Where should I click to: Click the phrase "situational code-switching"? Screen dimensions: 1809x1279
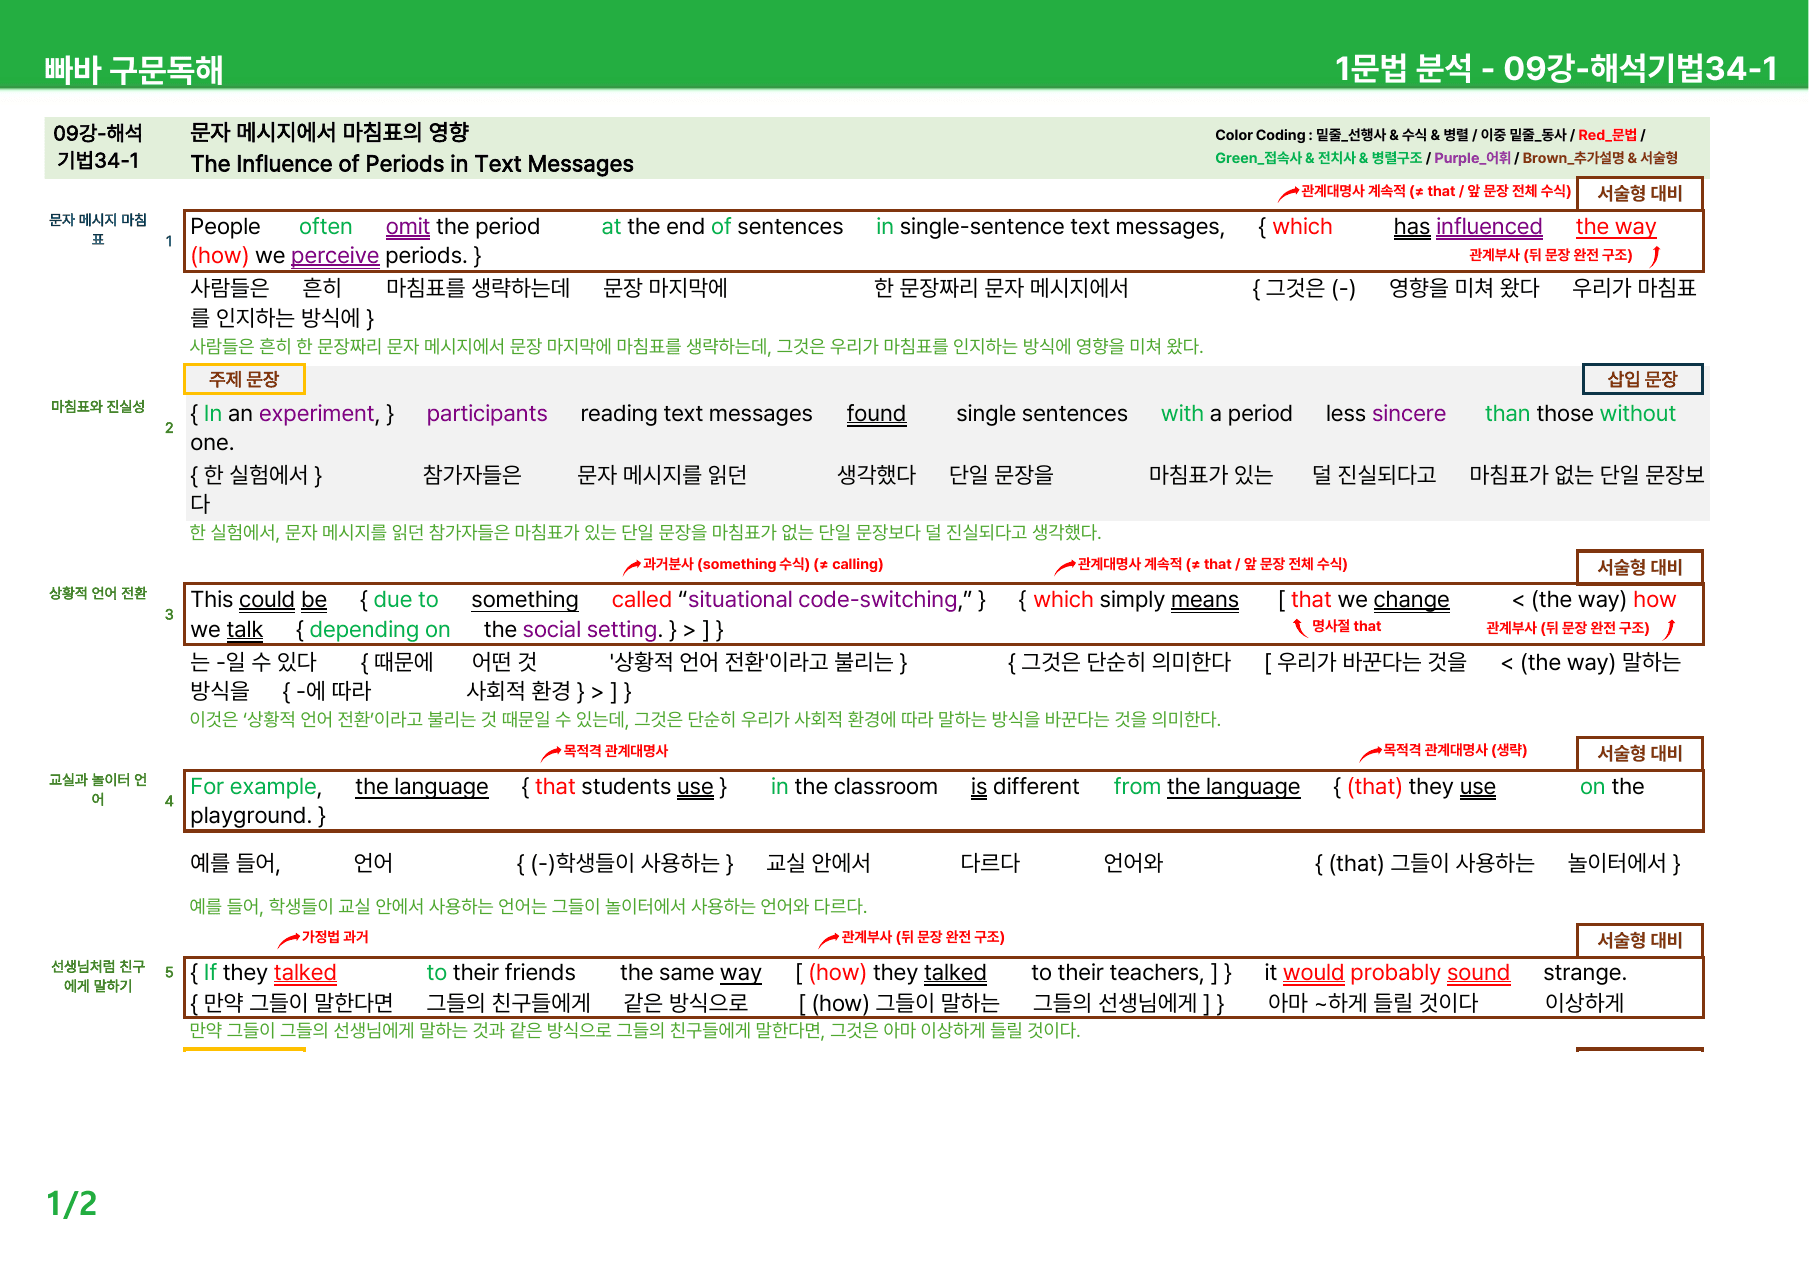(823, 600)
